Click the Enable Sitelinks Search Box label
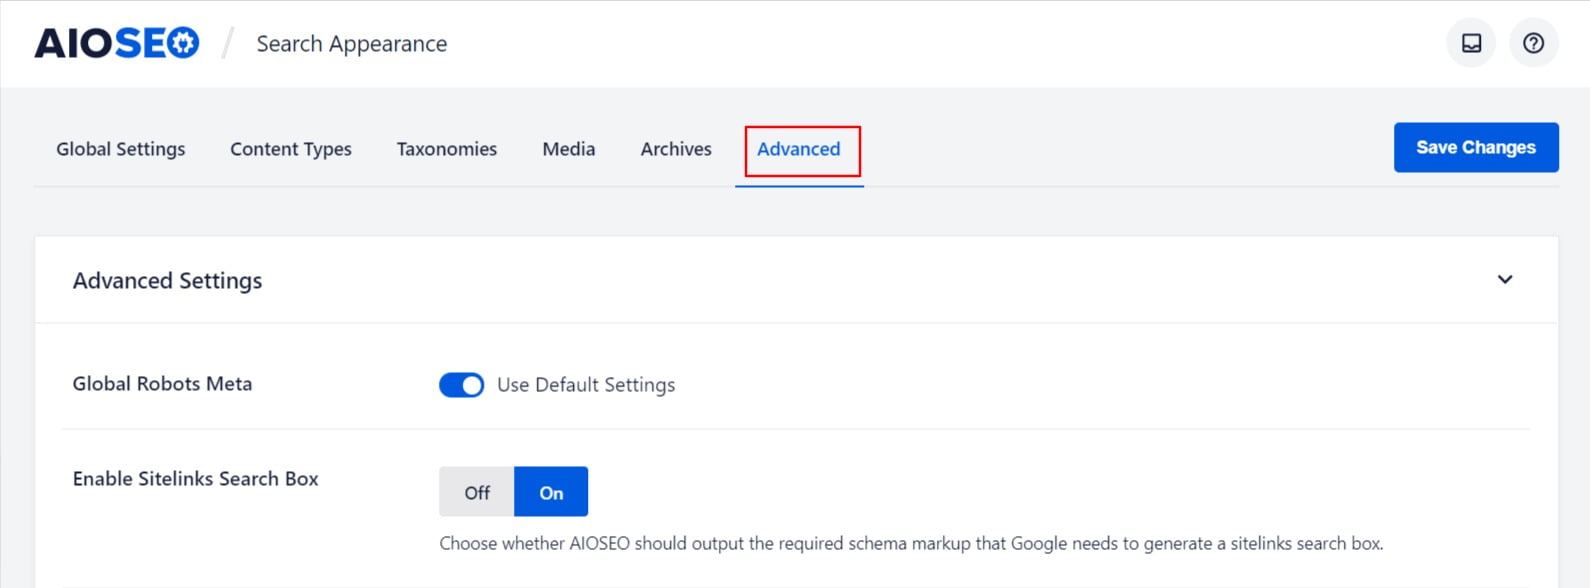The width and height of the screenshot is (1590, 588). click(195, 479)
